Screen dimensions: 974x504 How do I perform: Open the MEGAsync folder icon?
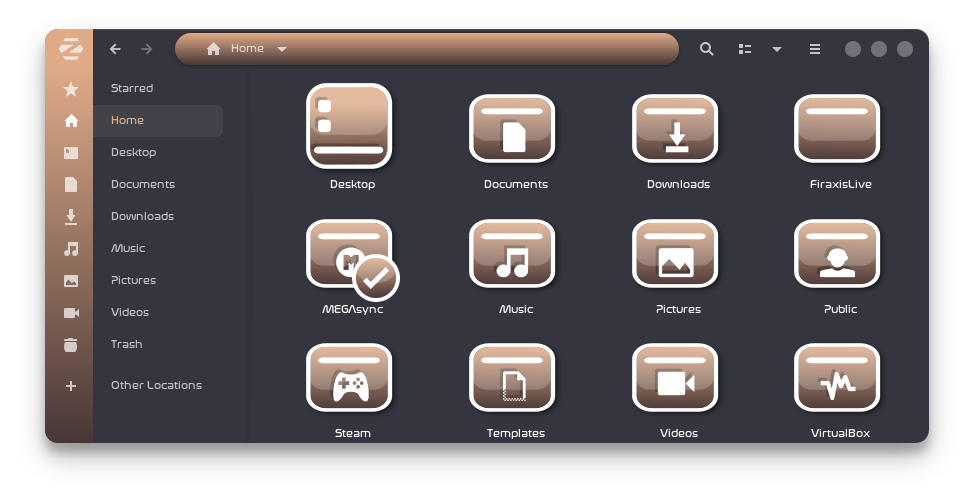click(349, 254)
